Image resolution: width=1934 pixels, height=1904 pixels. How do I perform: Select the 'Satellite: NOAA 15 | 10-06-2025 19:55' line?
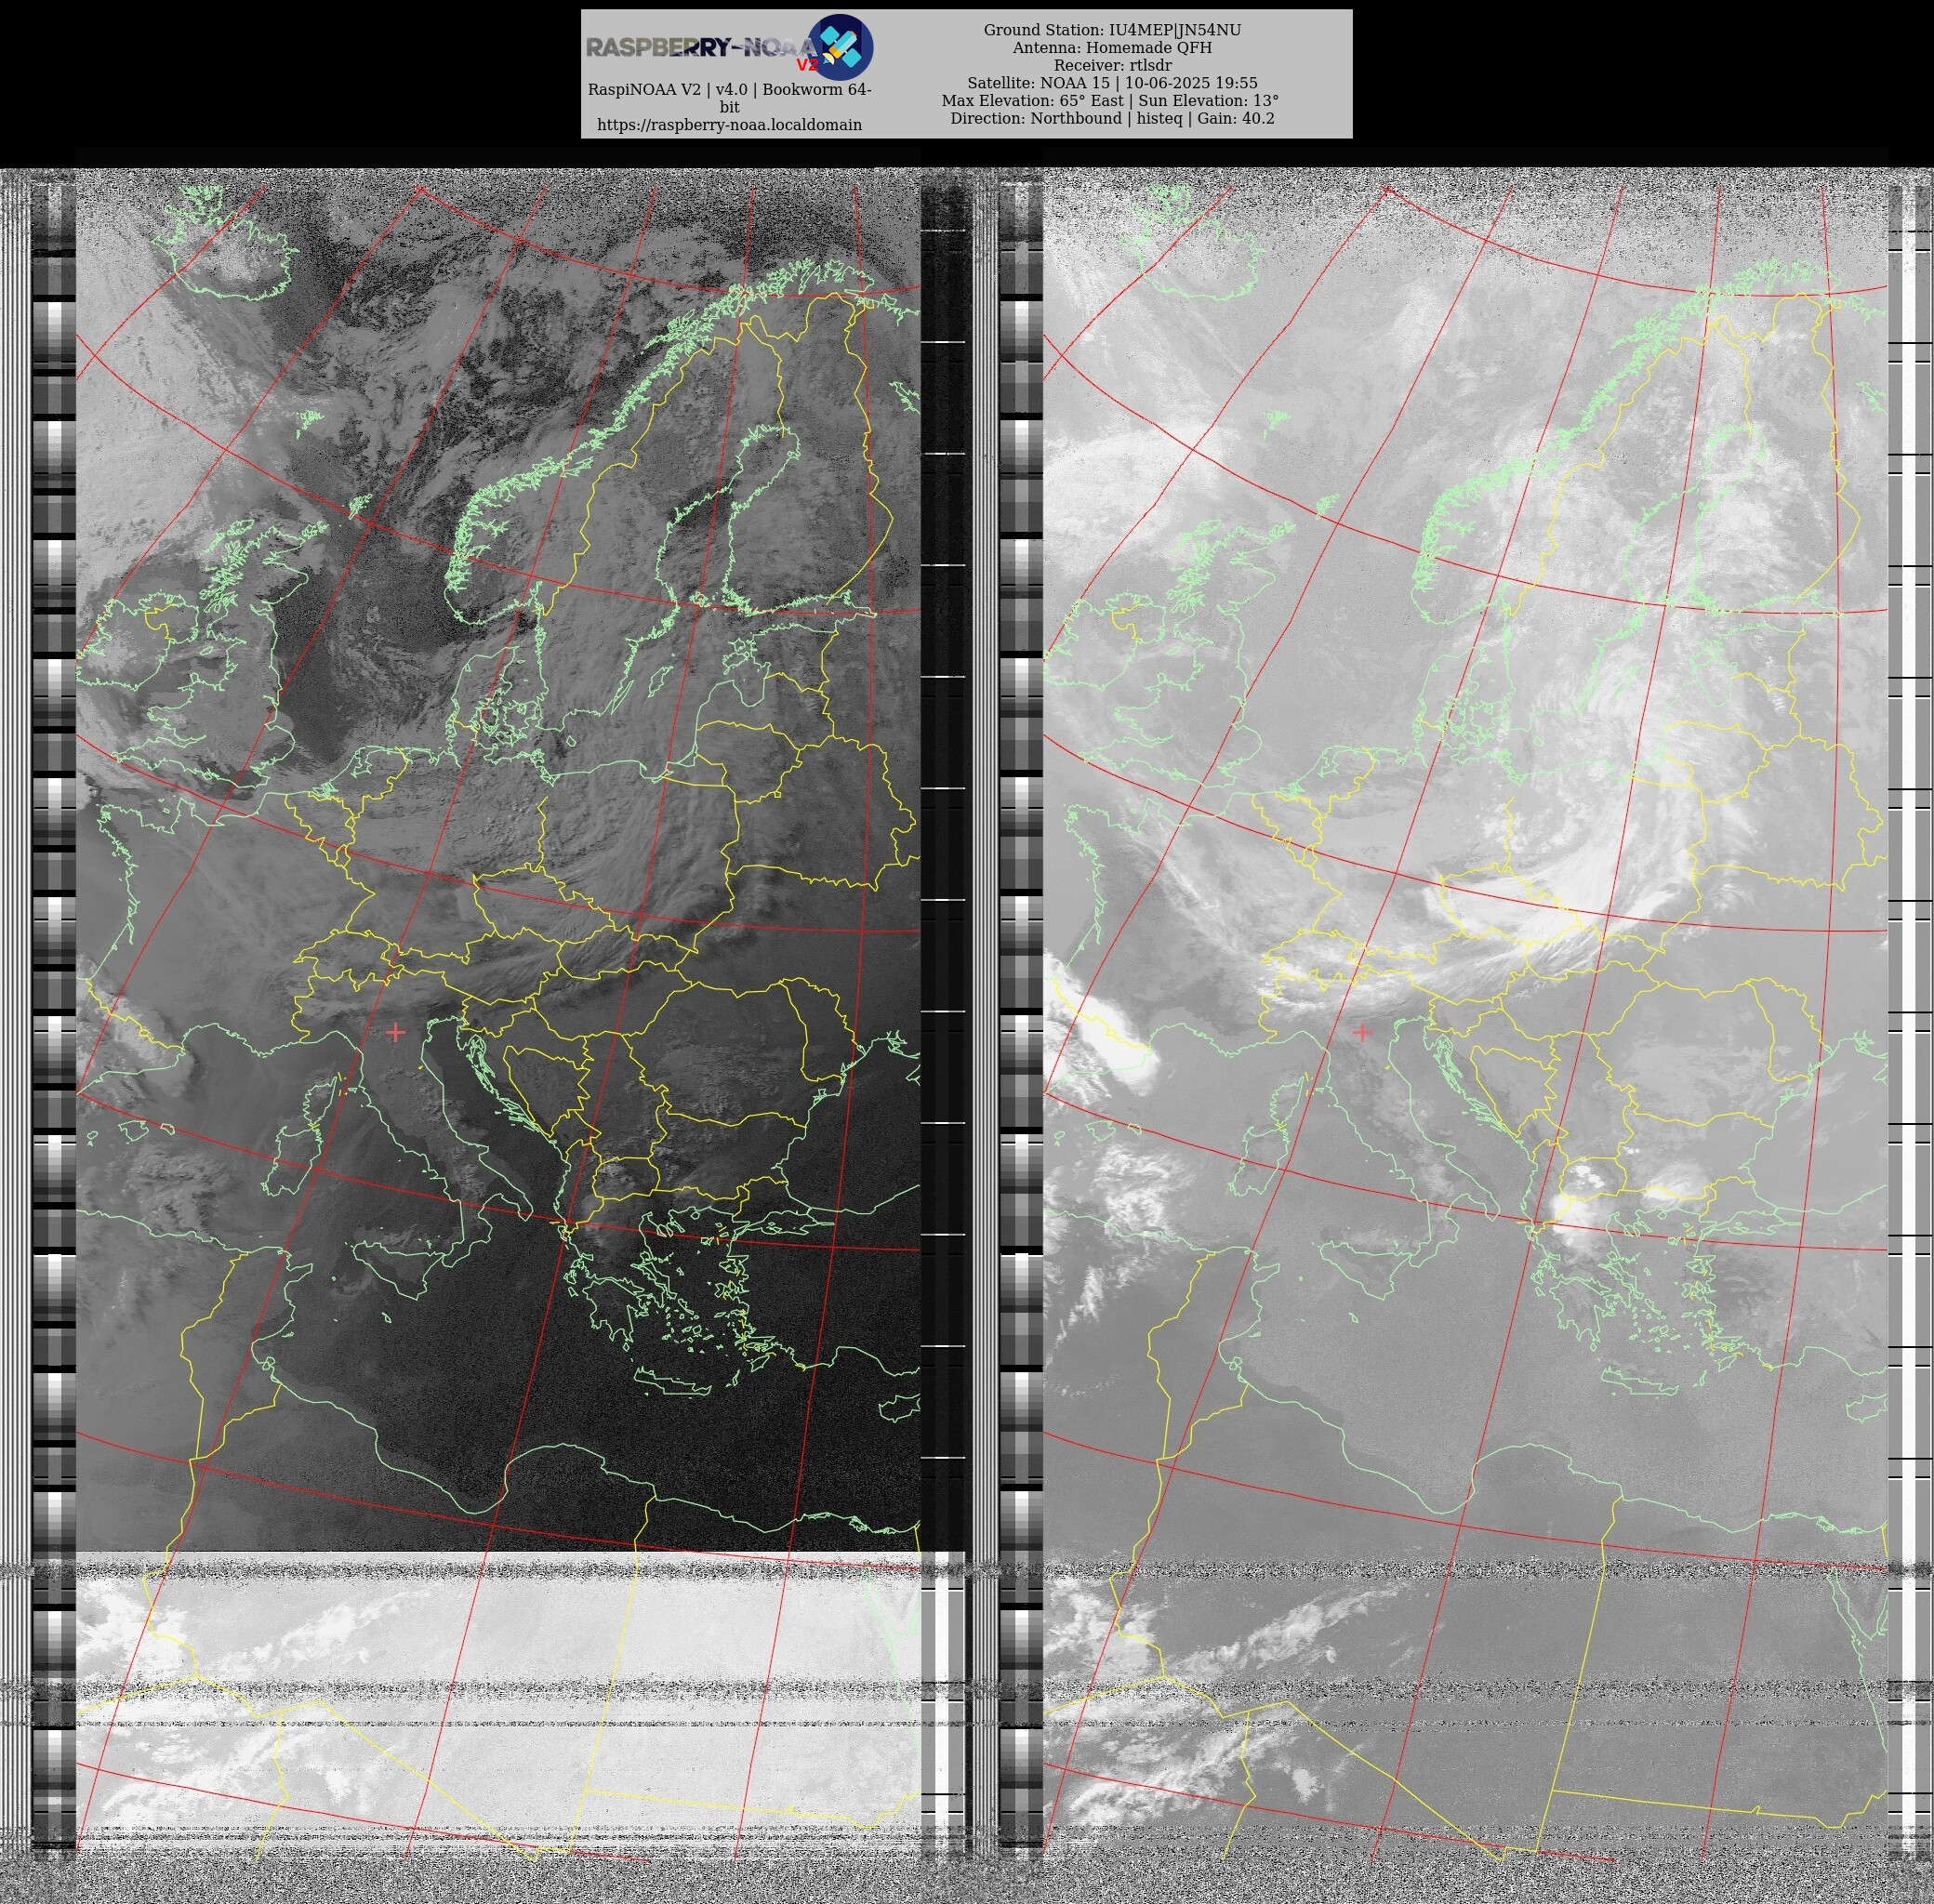click(x=1112, y=83)
